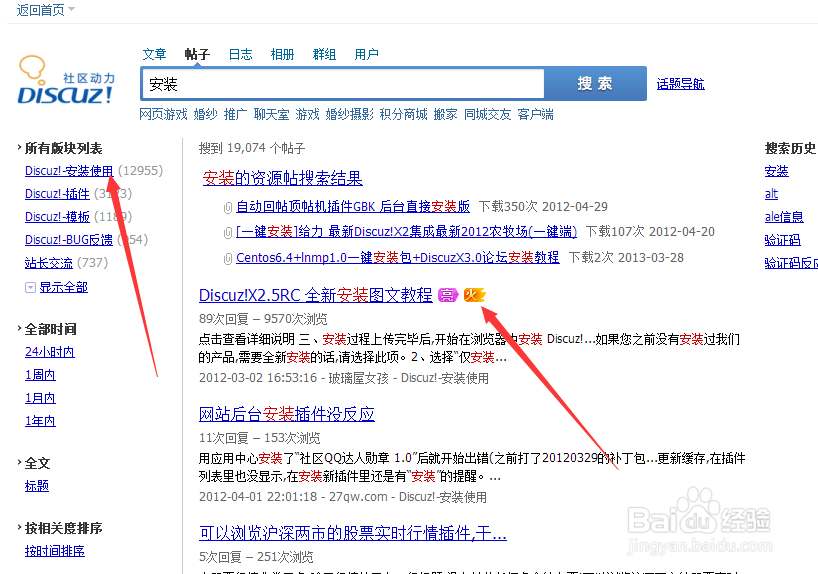Image resolution: width=818 pixels, height=574 pixels.
Task: Open [一键安装]给力 最新Discuz!X2 resource link
Action: point(406,232)
